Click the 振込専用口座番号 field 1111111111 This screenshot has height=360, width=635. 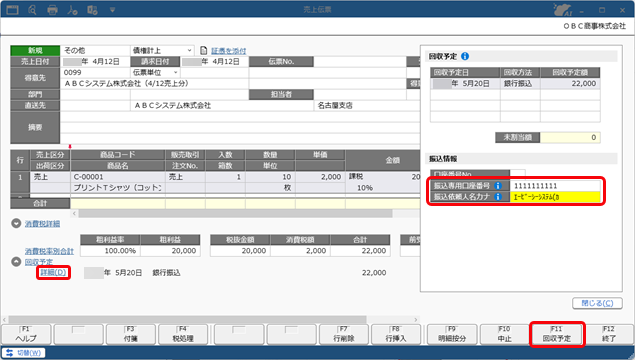555,186
